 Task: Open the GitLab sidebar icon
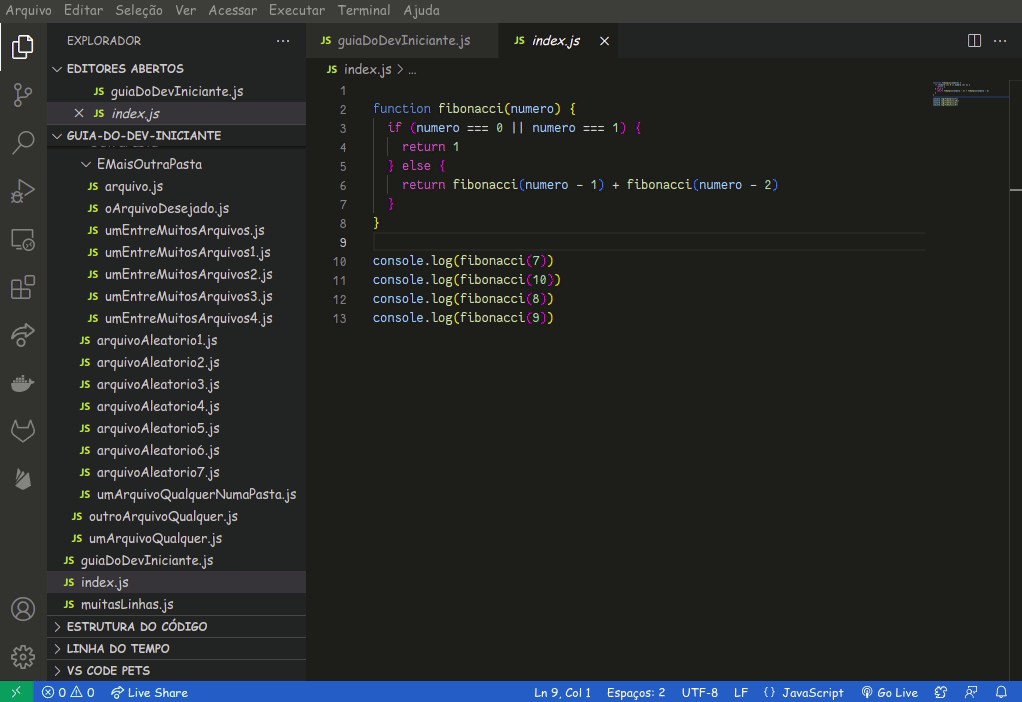(x=23, y=431)
